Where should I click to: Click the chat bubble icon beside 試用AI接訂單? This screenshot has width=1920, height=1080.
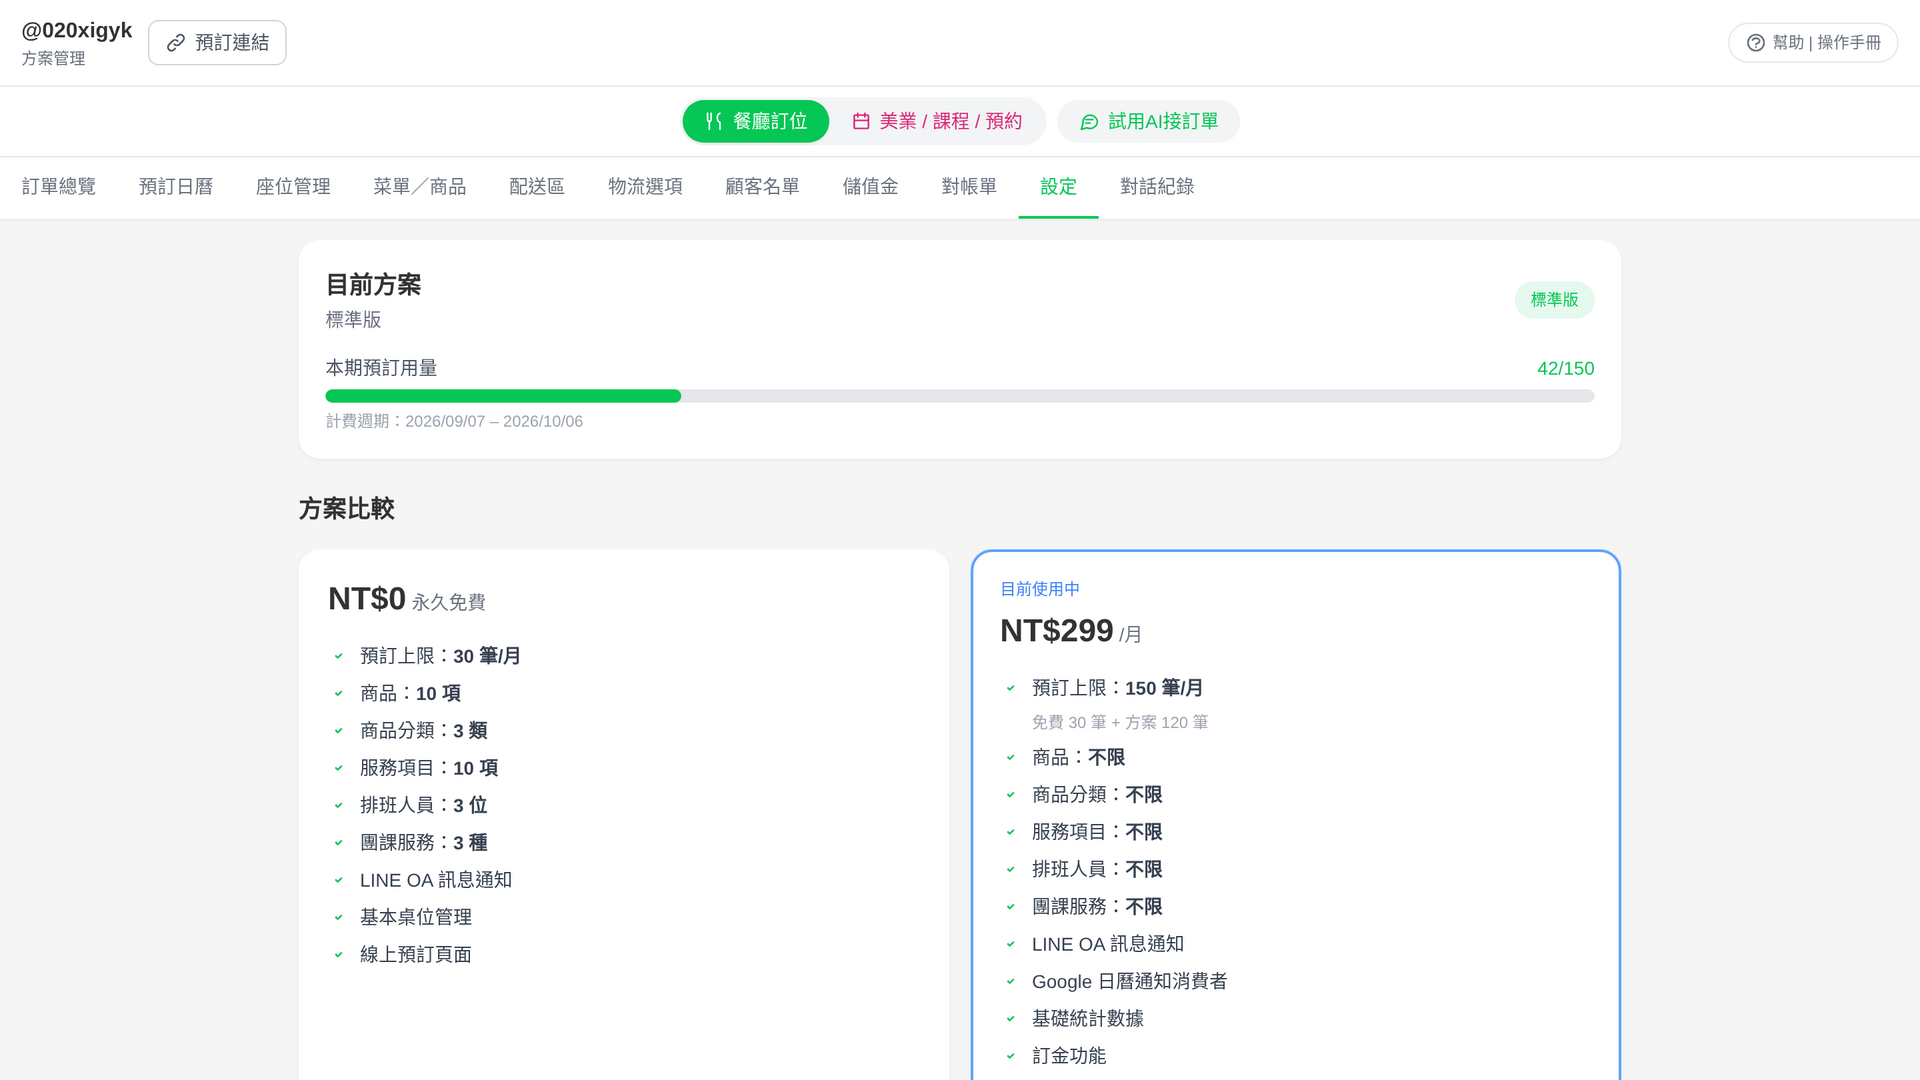coord(1090,122)
